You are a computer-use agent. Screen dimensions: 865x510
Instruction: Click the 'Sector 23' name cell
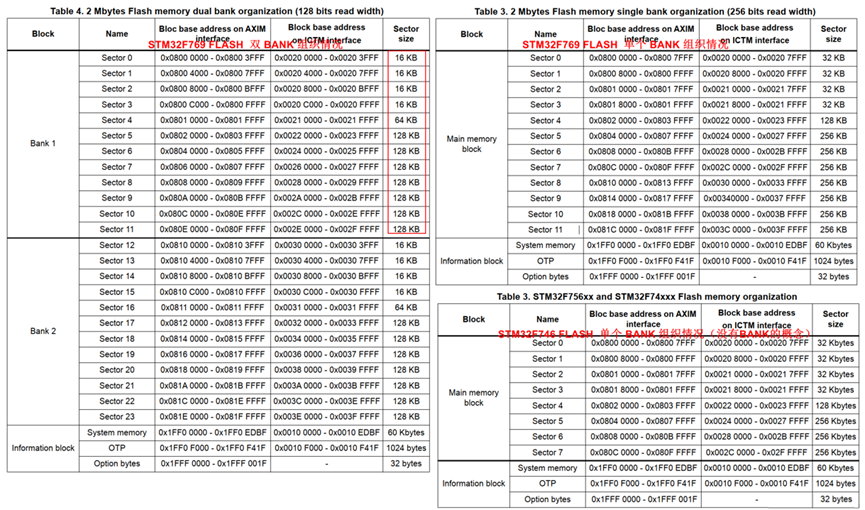[x=117, y=417]
